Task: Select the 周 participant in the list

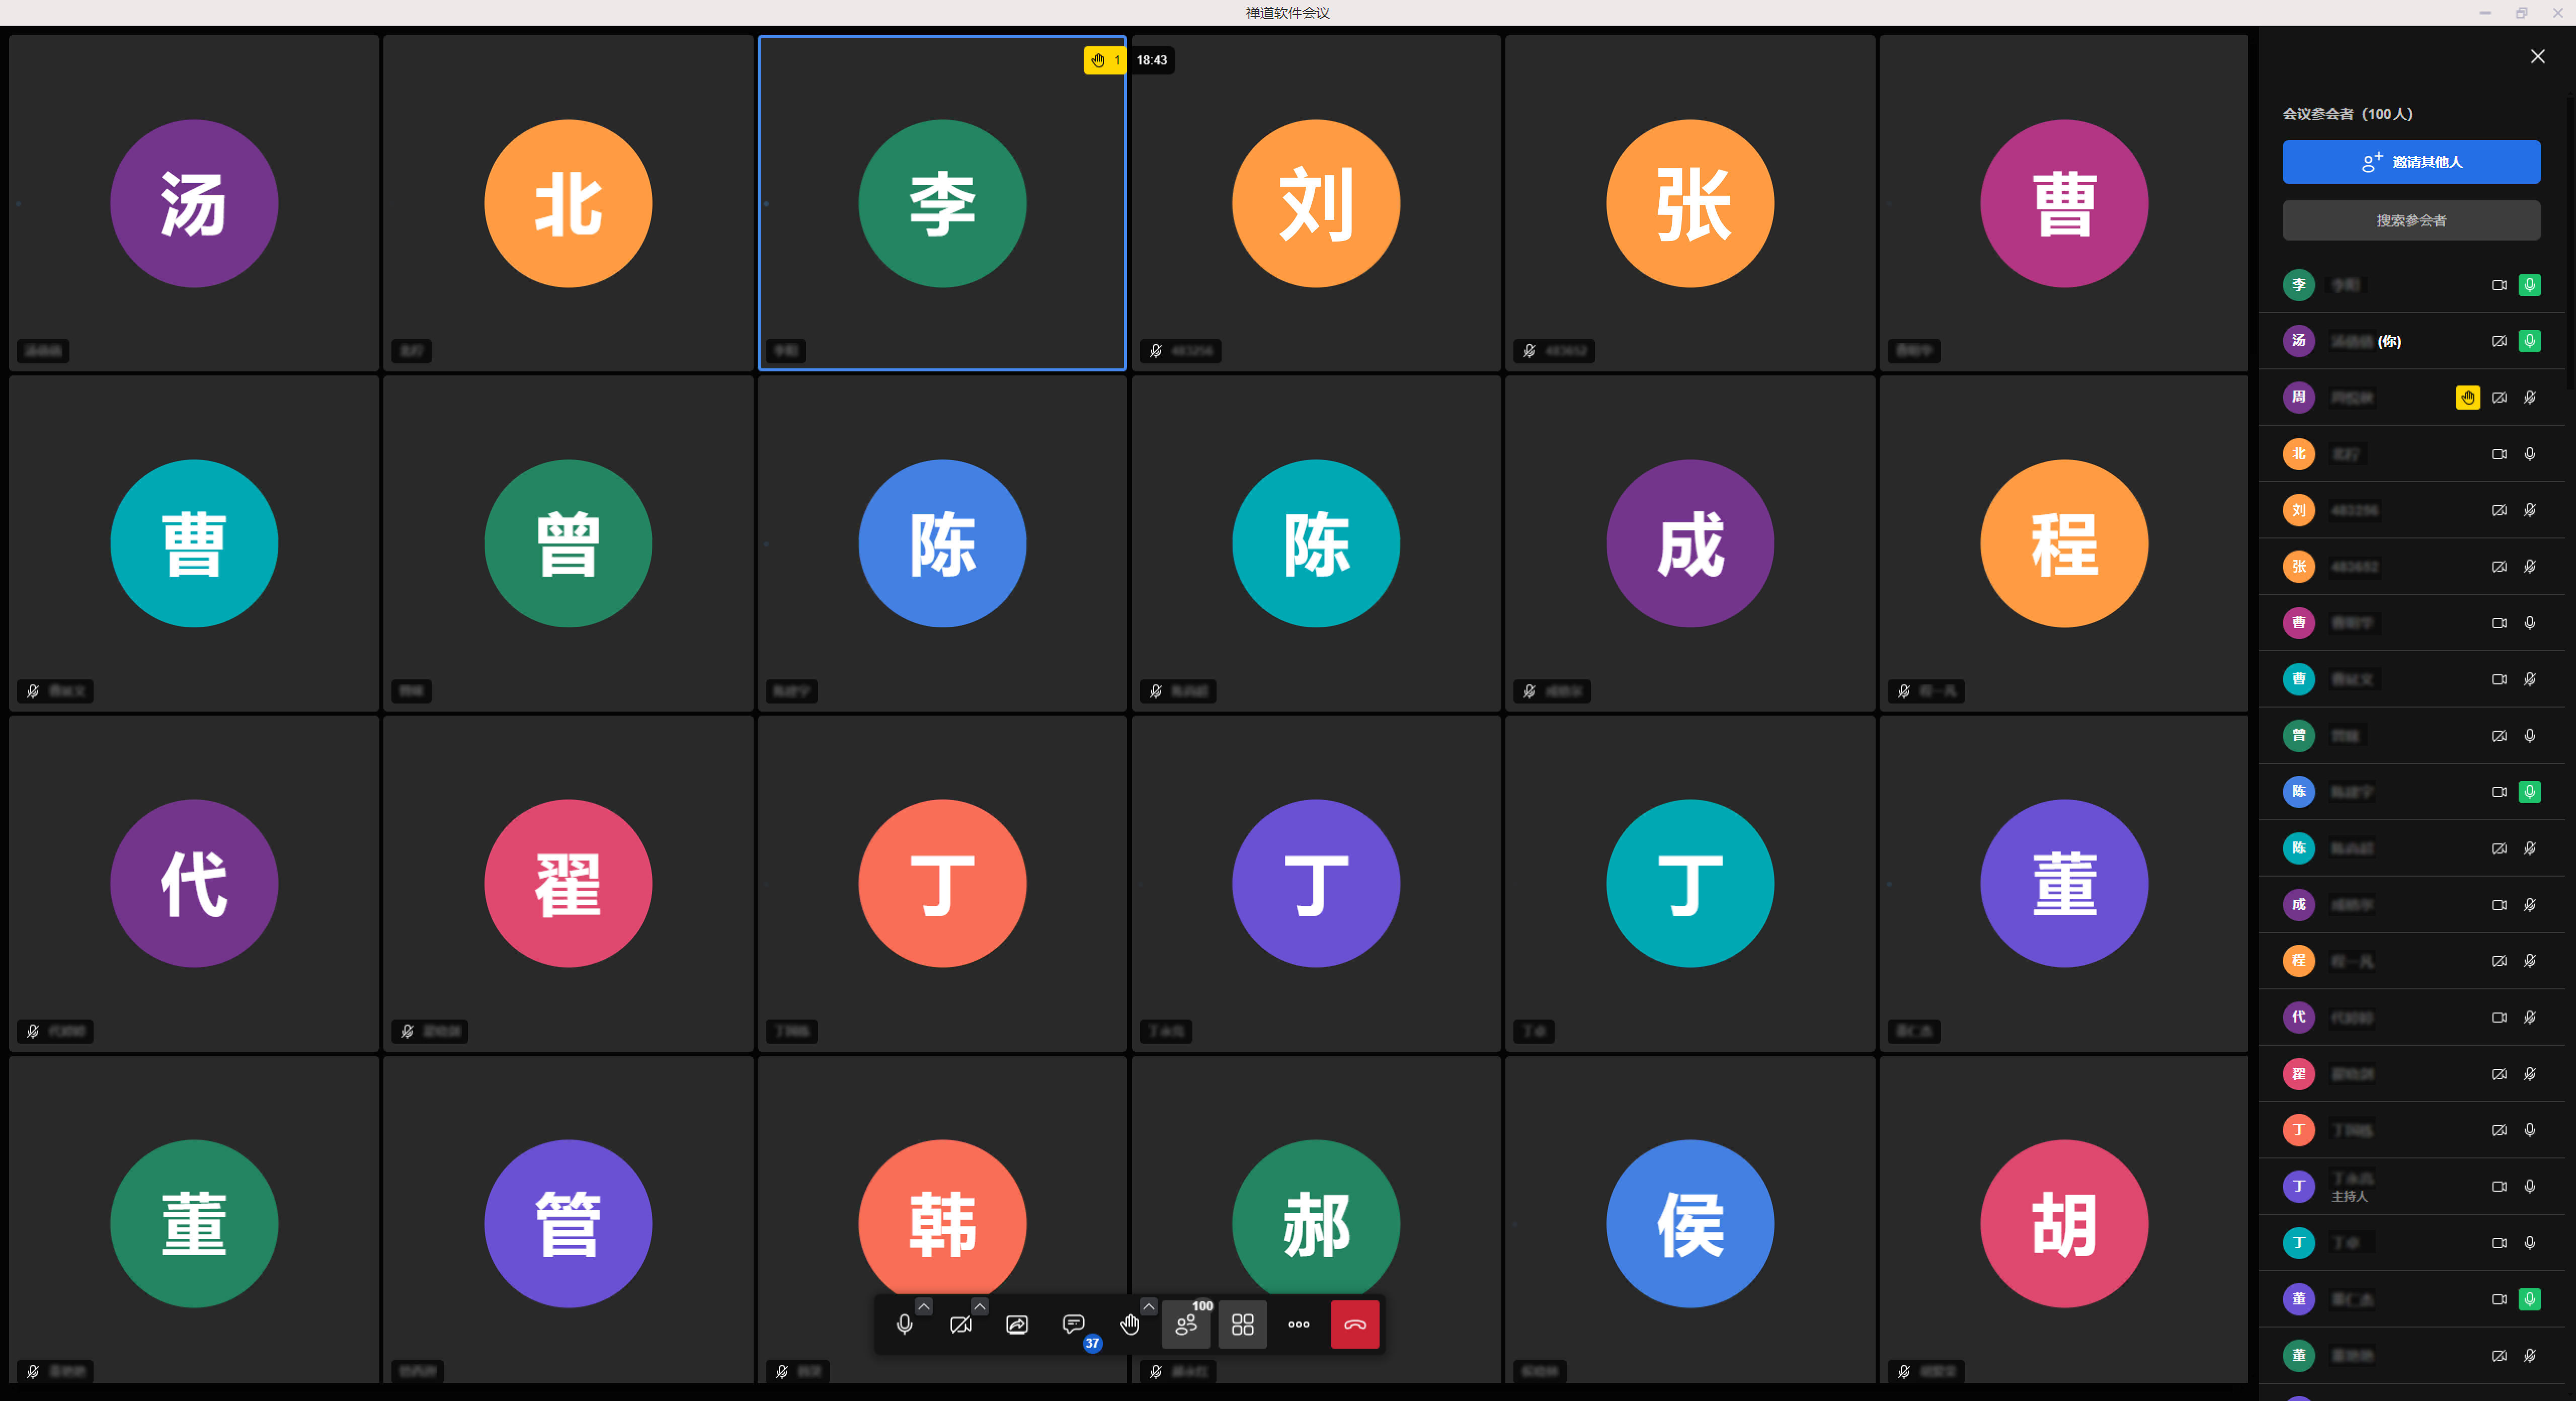Action: [x=2411, y=398]
